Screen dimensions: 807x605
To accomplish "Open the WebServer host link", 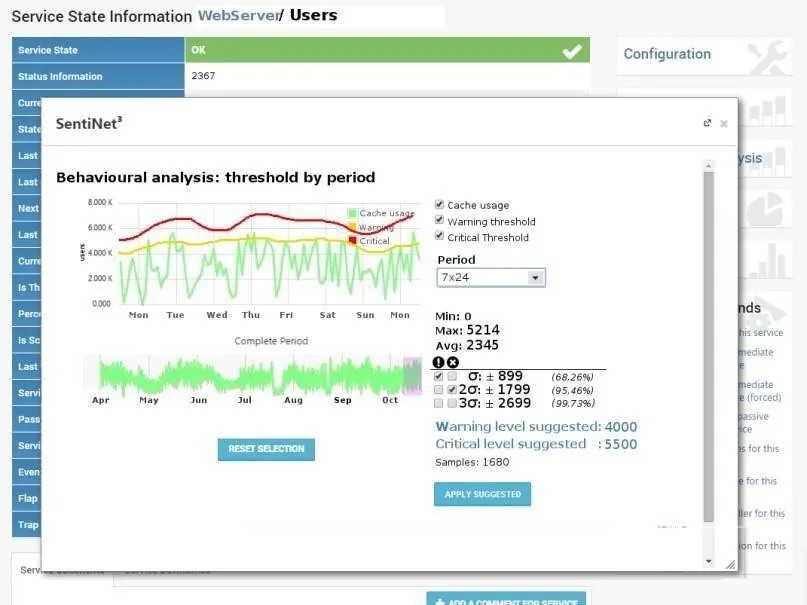I will click(238, 15).
